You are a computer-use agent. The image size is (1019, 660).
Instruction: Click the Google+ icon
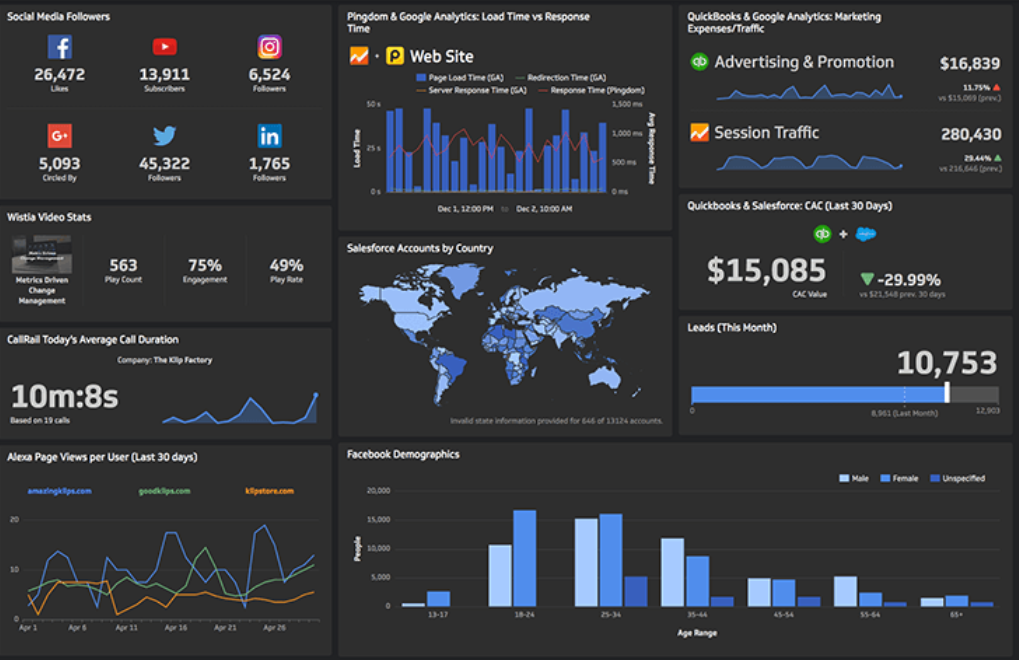[62, 135]
